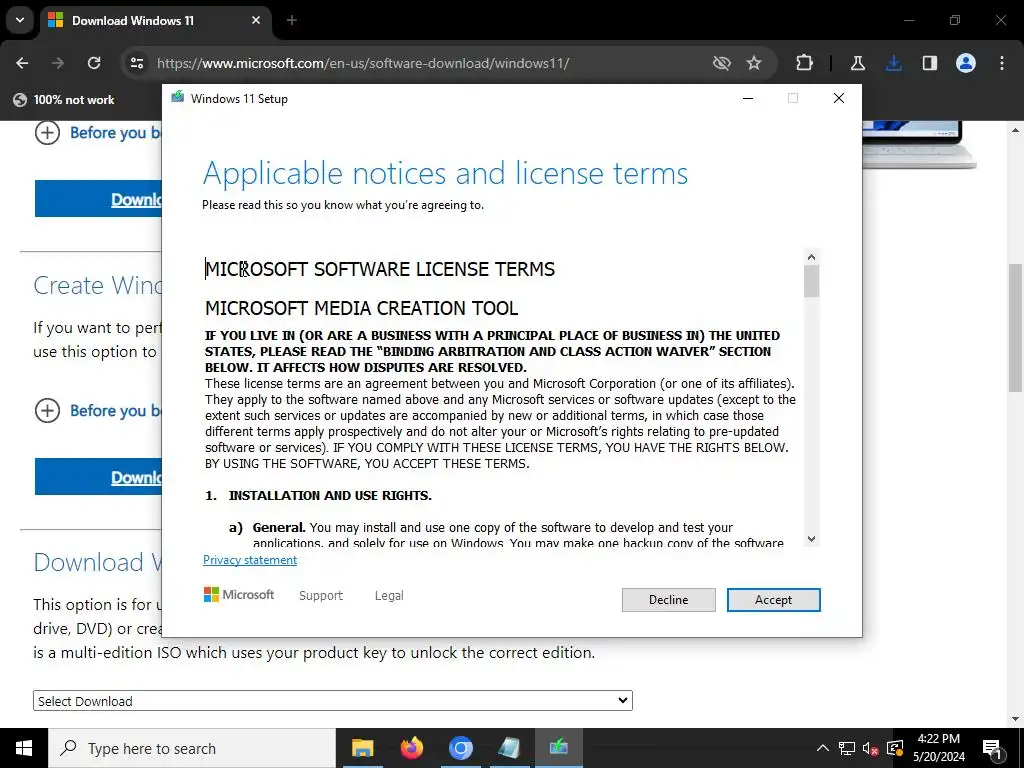
Task: Open the Support link in setup
Action: (321, 596)
